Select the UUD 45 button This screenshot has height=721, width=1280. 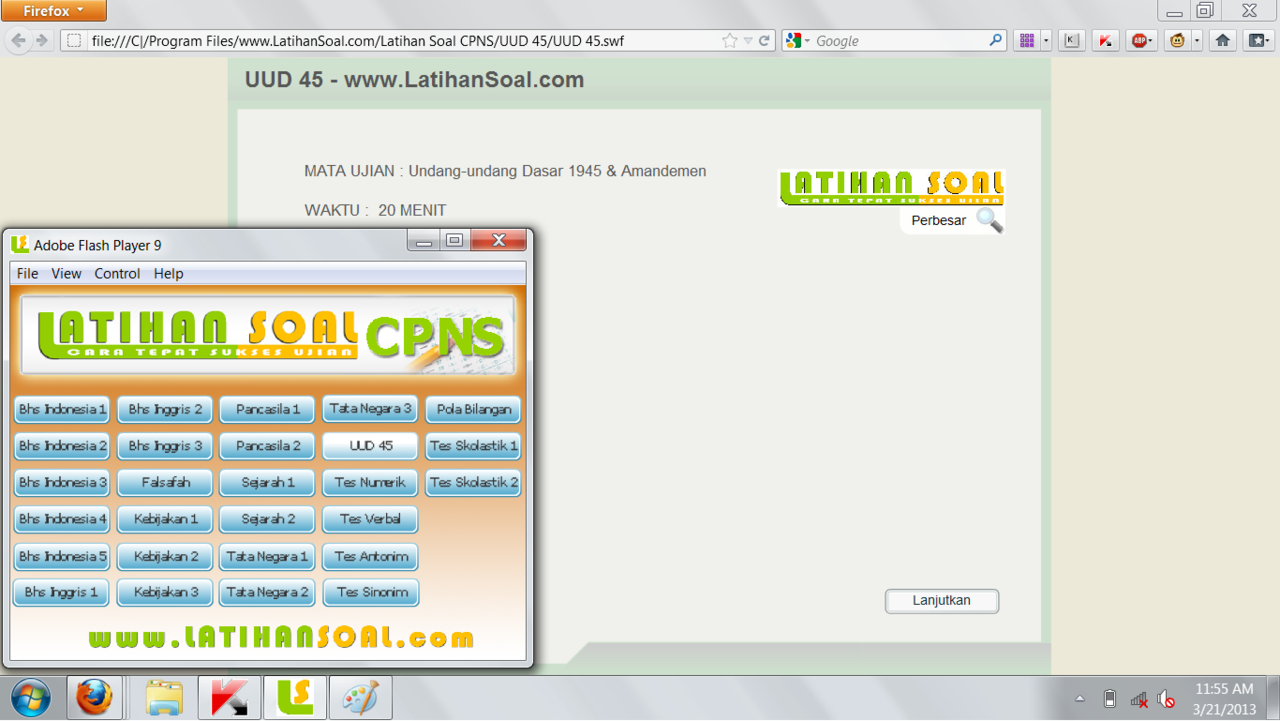pos(370,446)
